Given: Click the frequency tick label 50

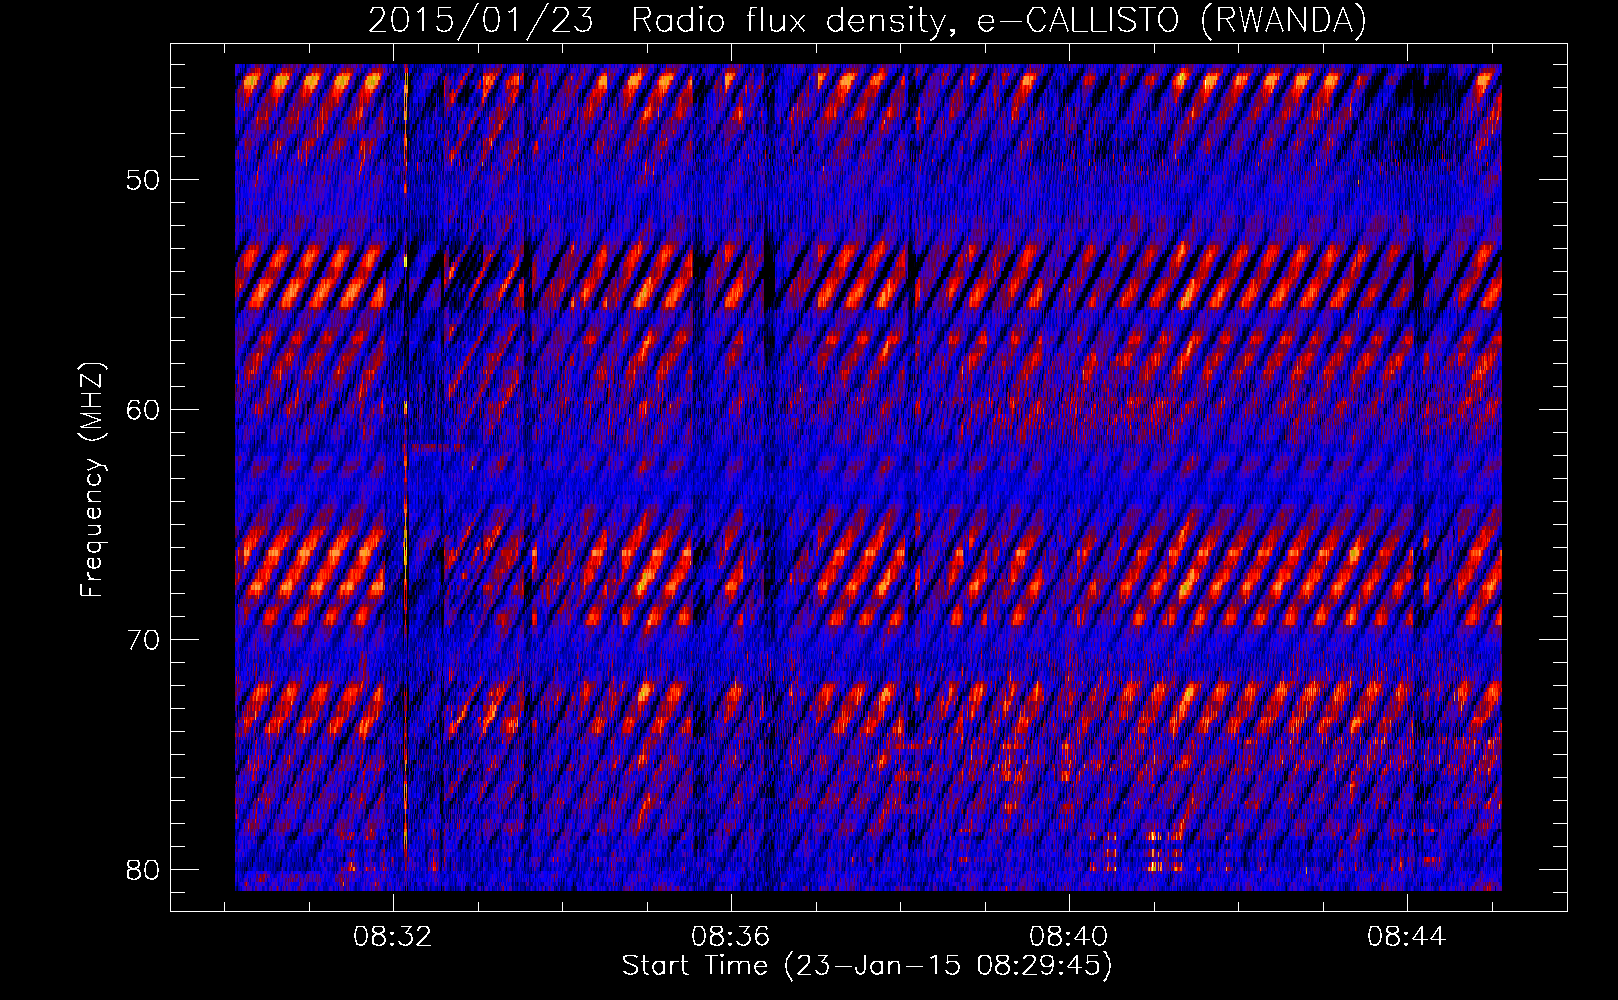Looking at the screenshot, I should tap(144, 180).
